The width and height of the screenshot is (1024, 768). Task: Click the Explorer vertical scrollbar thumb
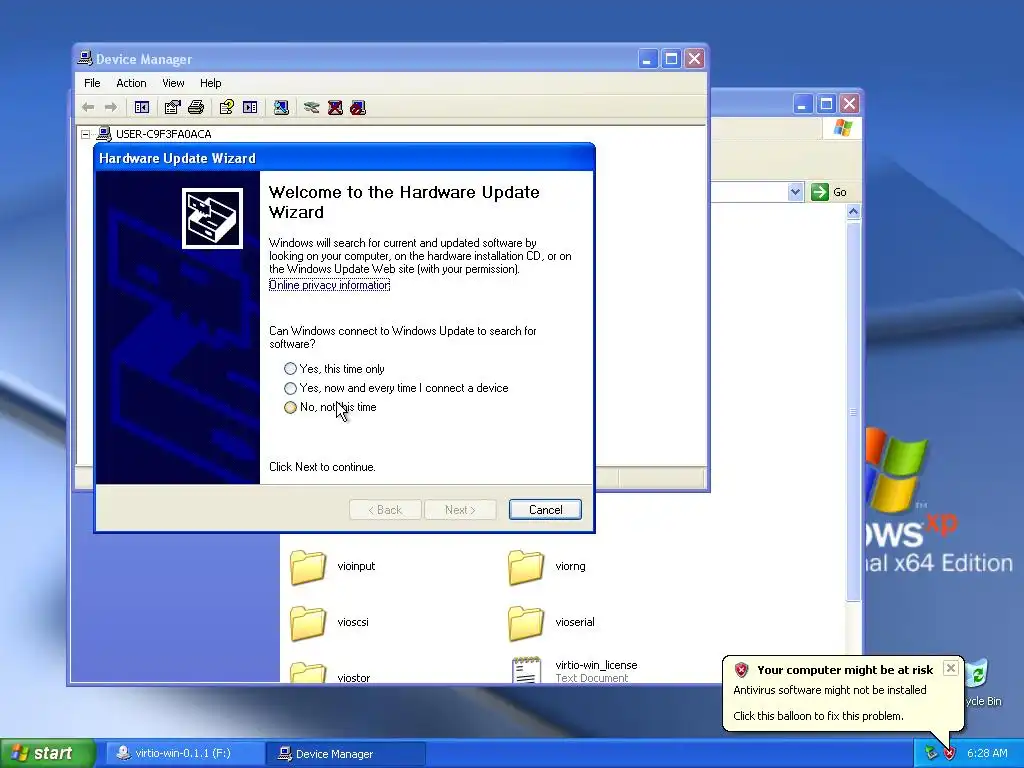853,411
